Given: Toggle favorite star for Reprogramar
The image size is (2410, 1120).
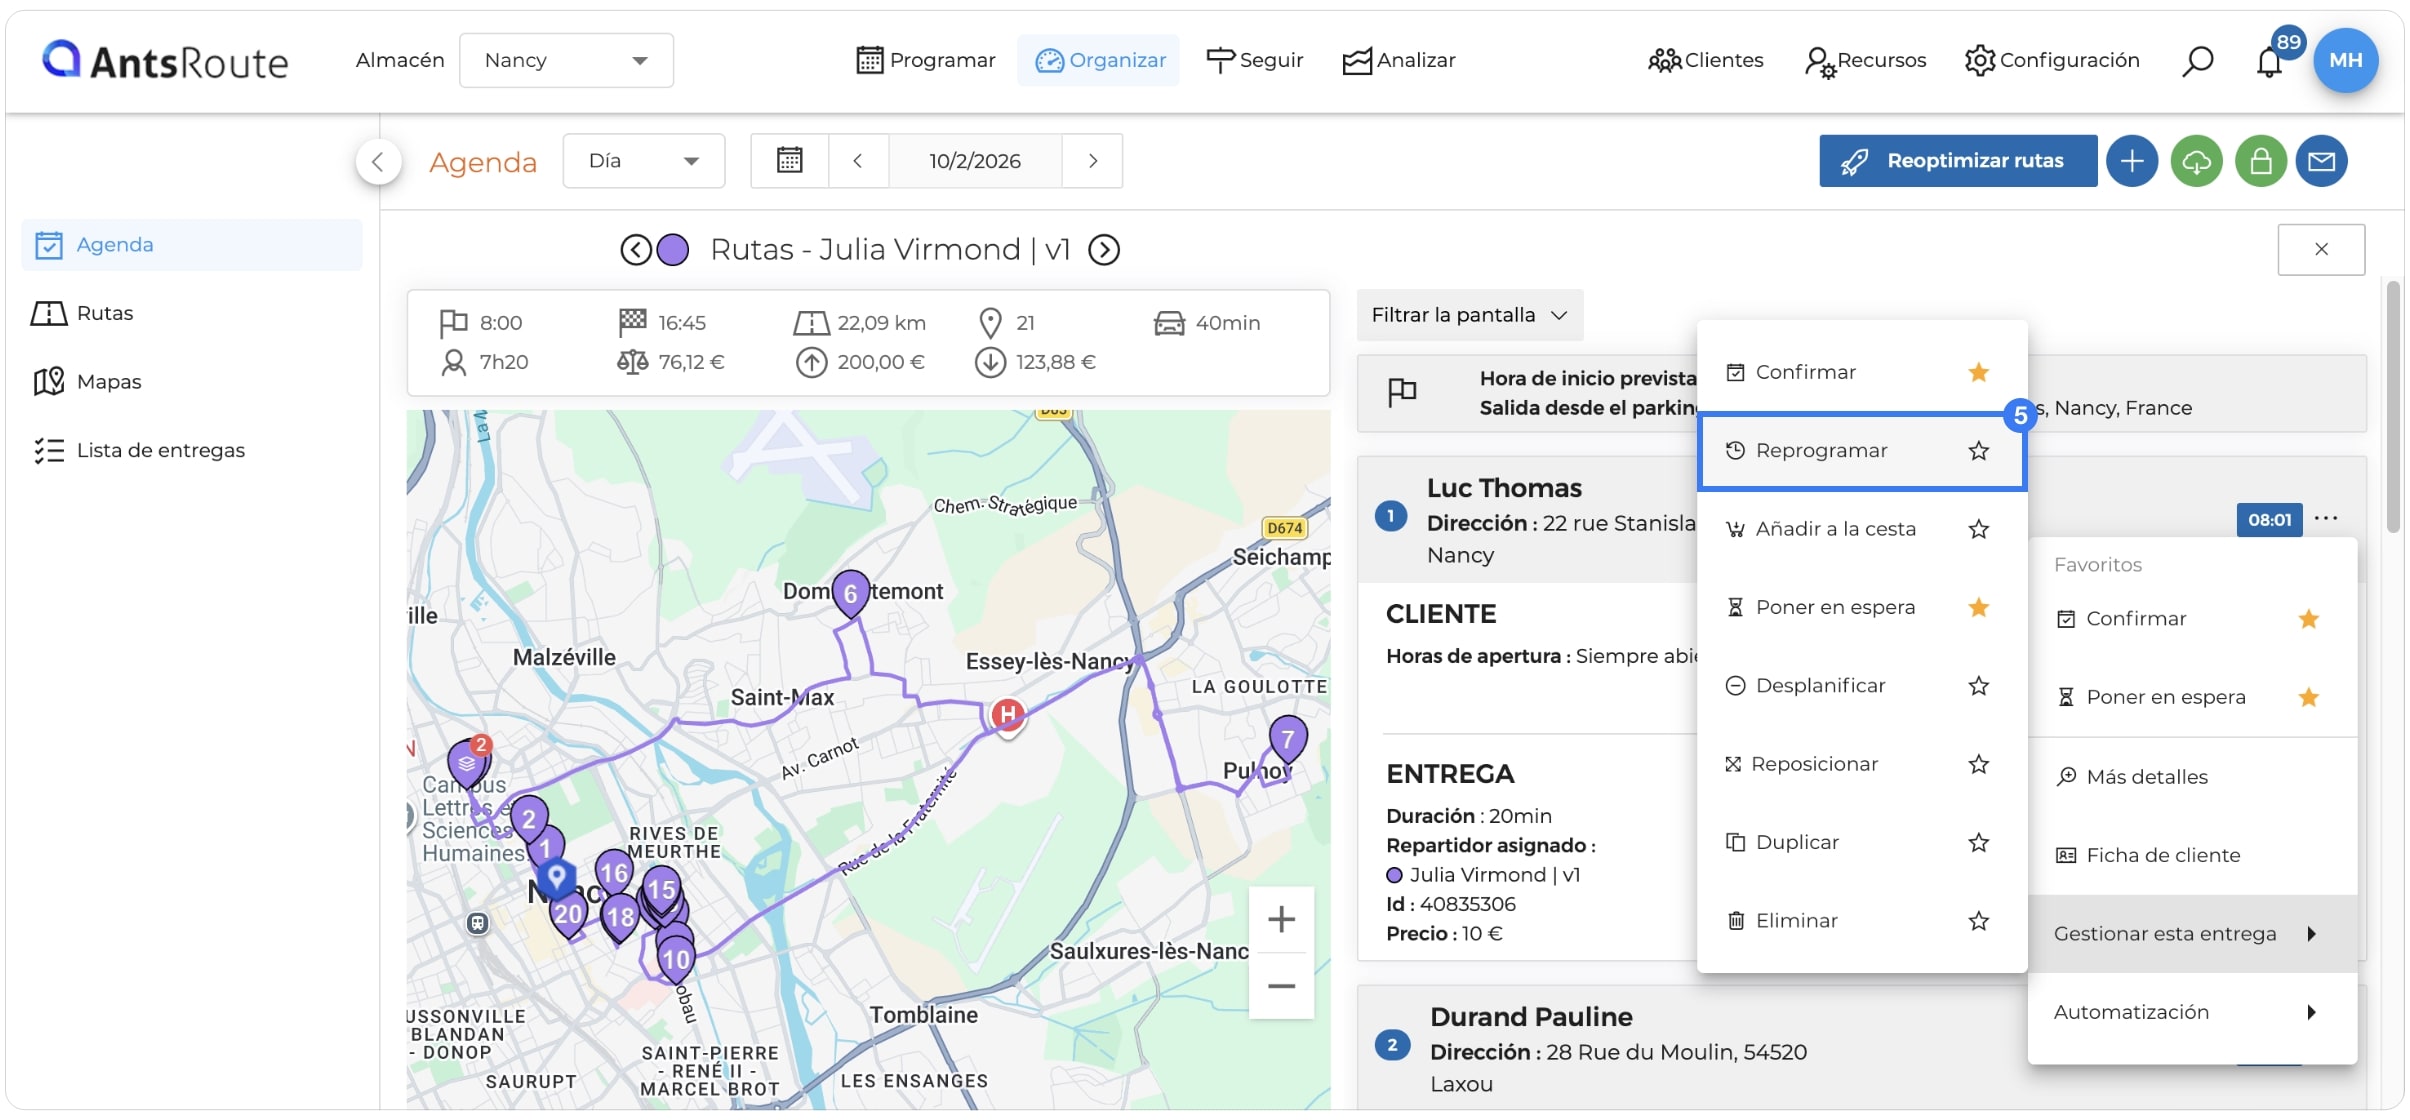Looking at the screenshot, I should [x=1978, y=451].
